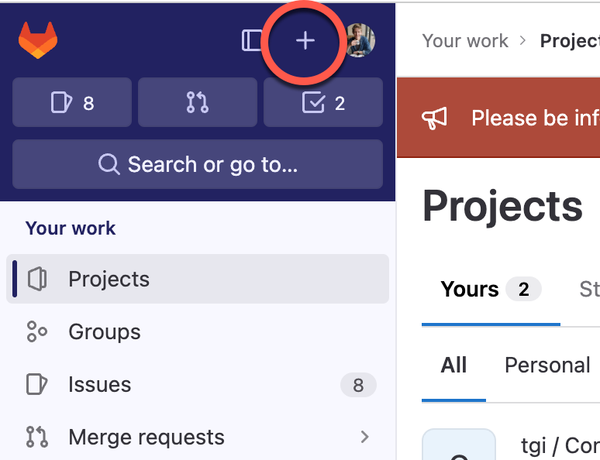This screenshot has height=460, width=600.
Task: Open assigned issues counter showing 8
Action: tap(72, 102)
